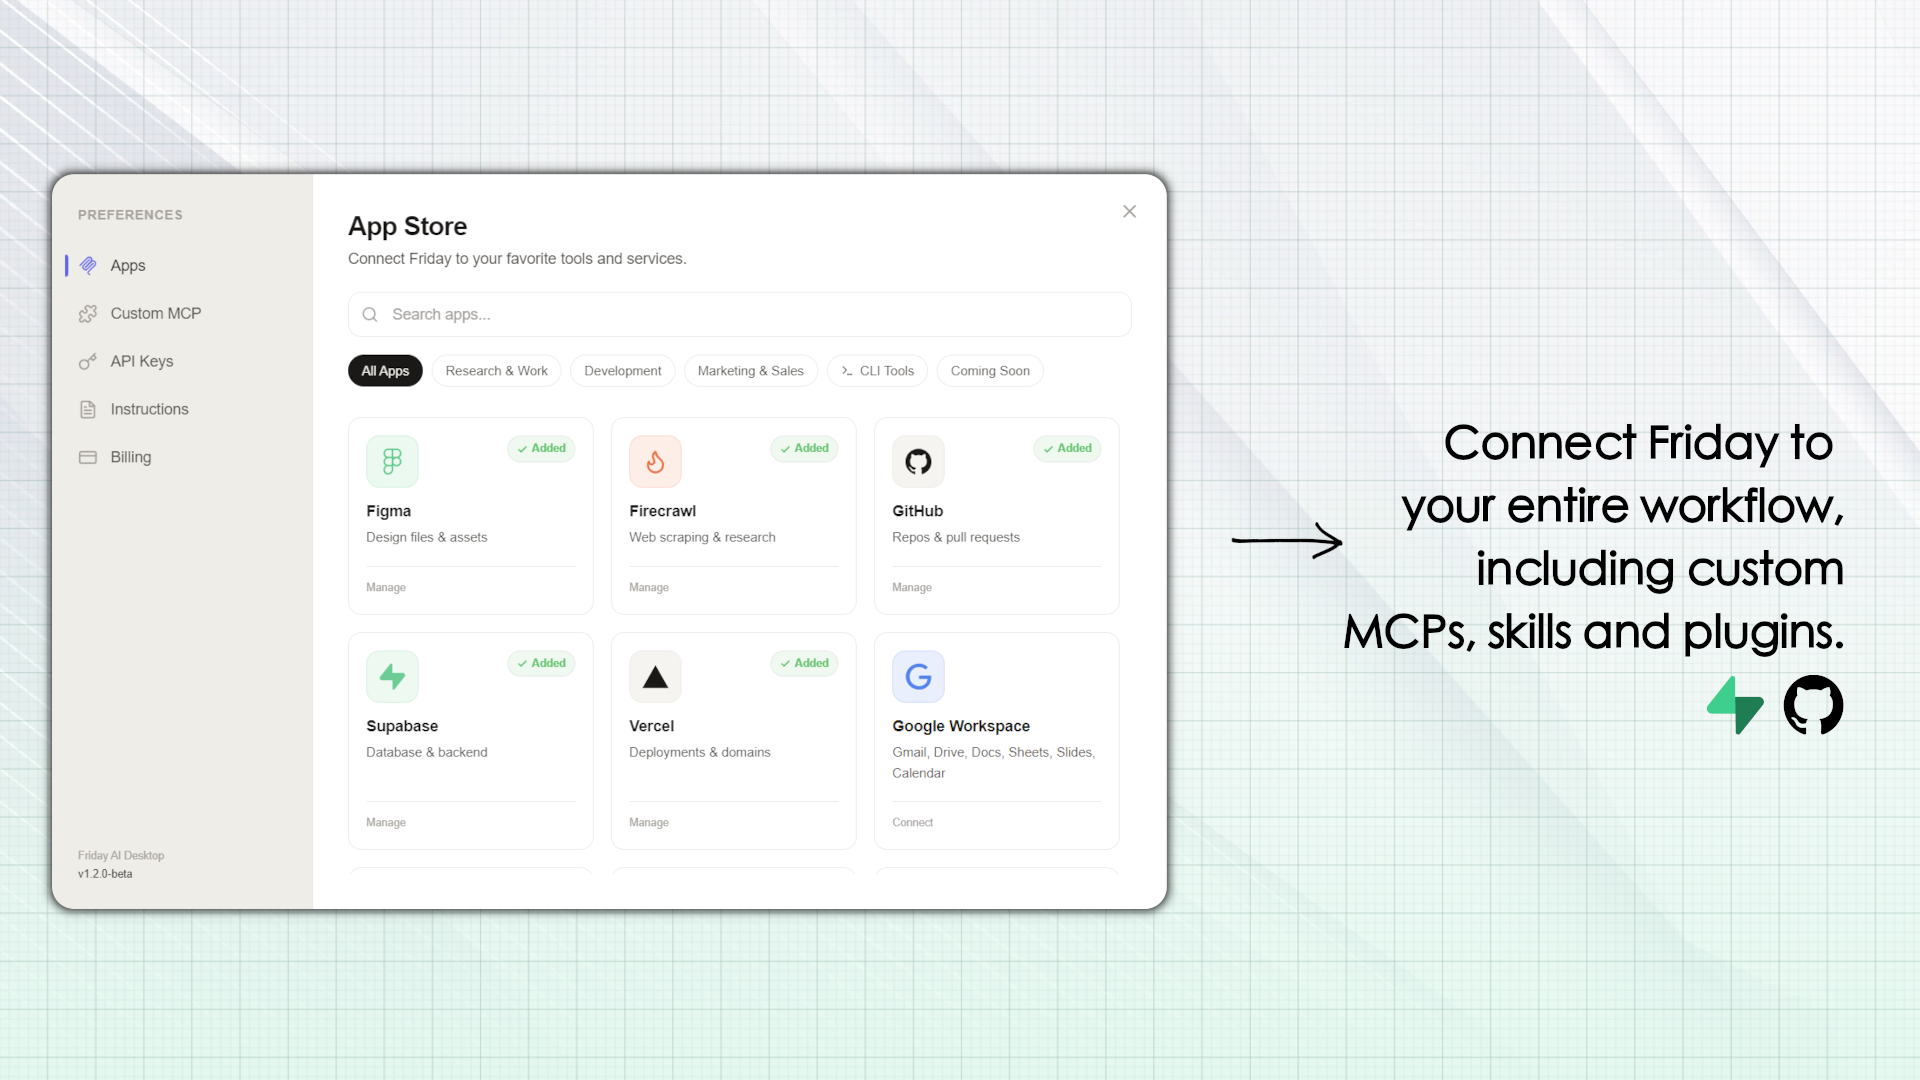1920x1080 pixels.
Task: Manage the GitHub integration
Action: click(x=912, y=587)
